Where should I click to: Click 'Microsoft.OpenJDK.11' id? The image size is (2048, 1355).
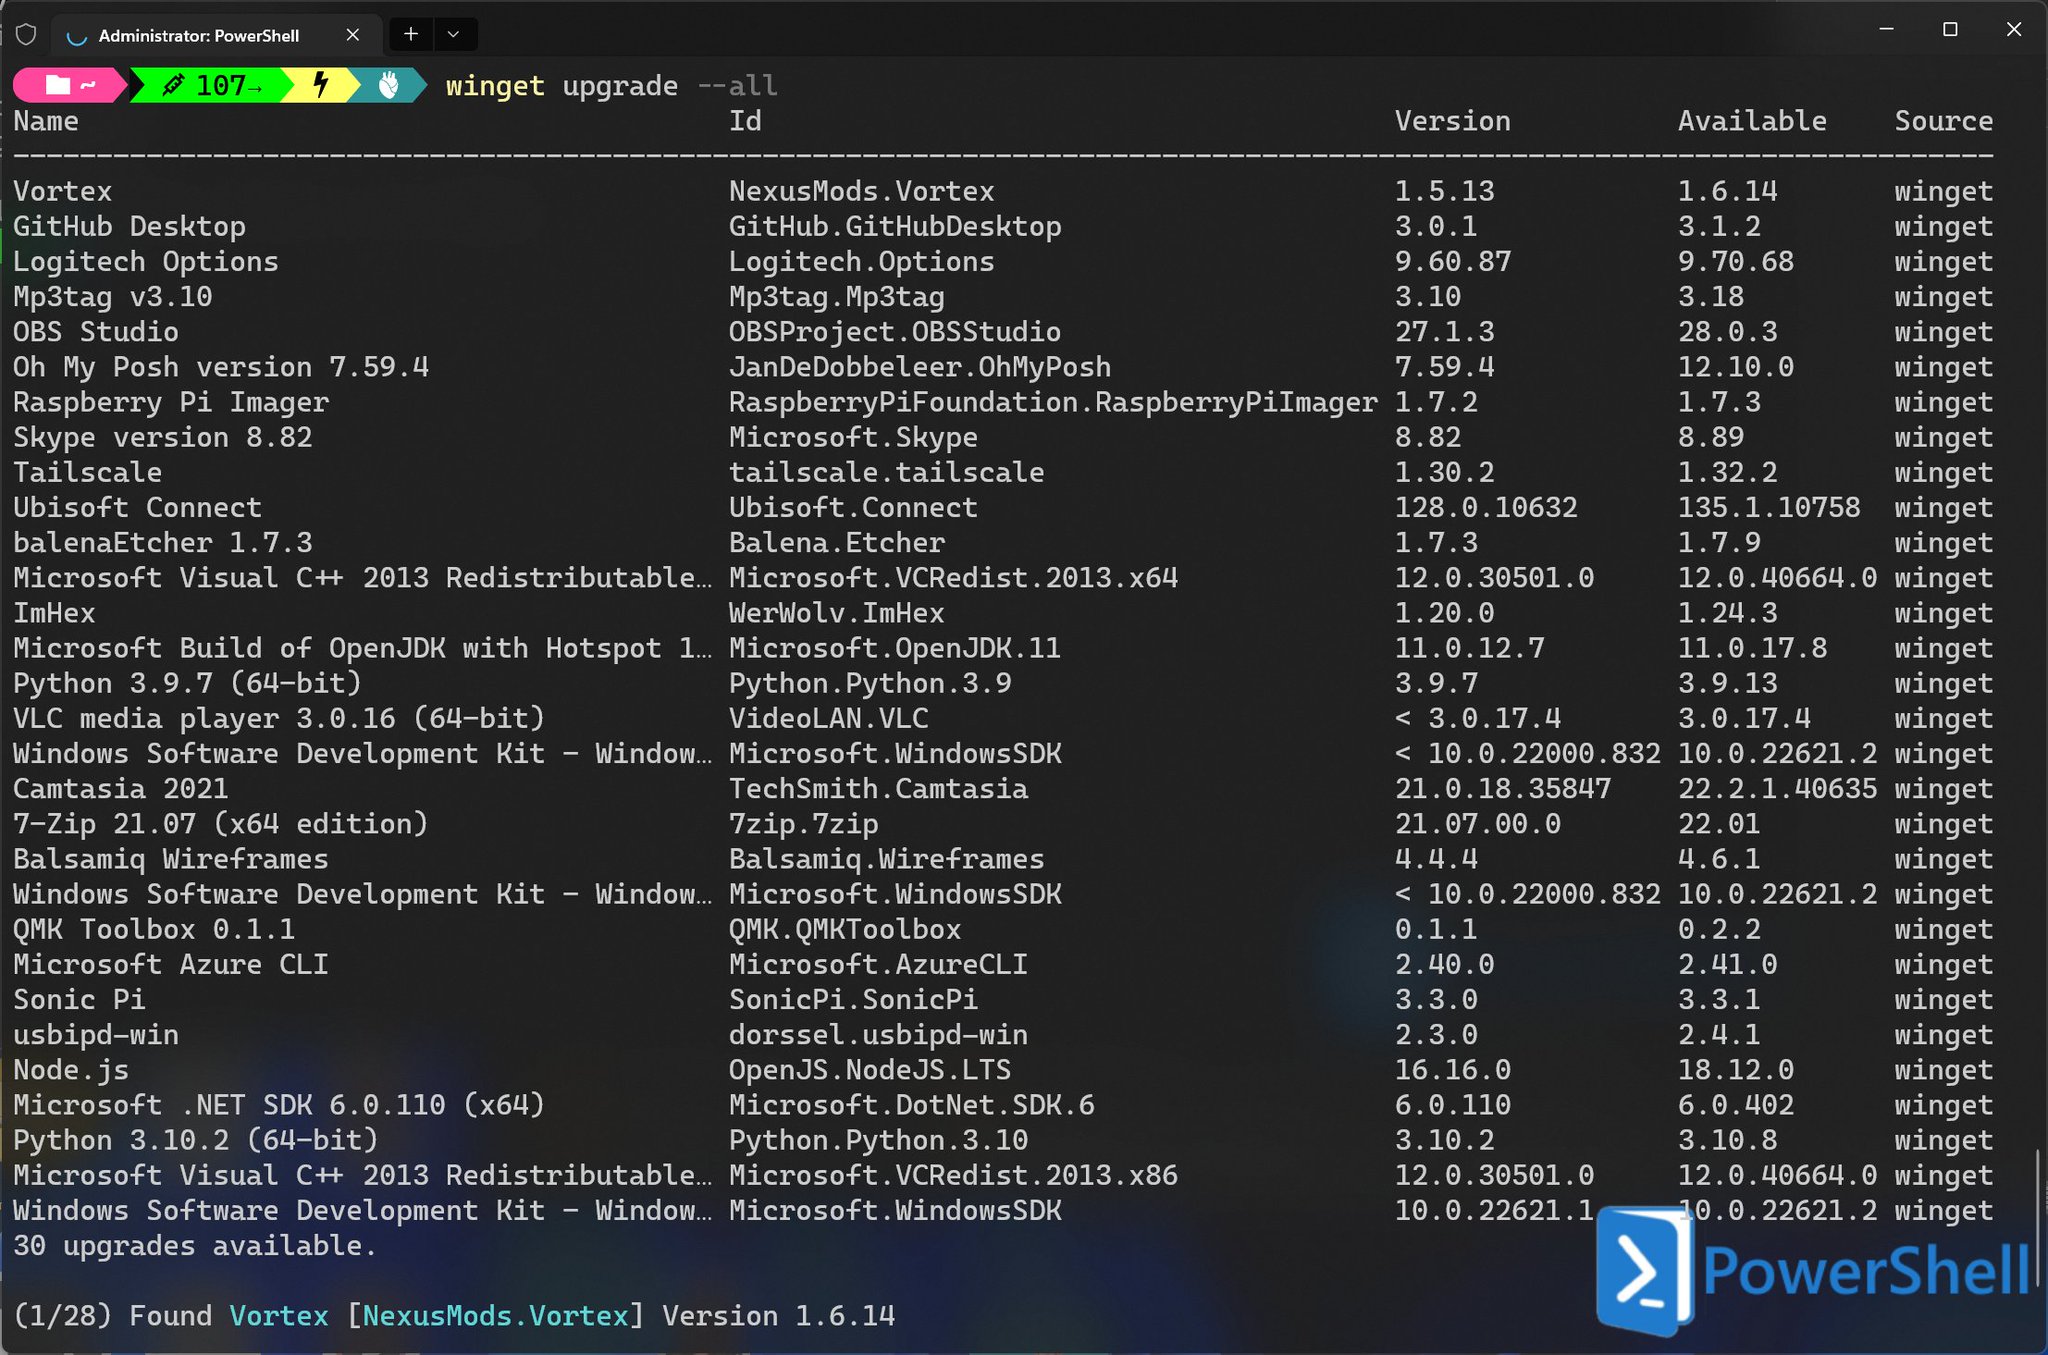pyautogui.click(x=895, y=648)
